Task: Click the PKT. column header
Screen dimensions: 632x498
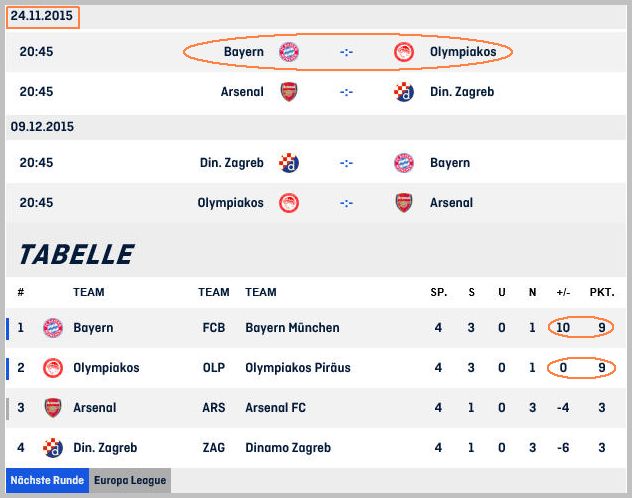Action: (602, 292)
